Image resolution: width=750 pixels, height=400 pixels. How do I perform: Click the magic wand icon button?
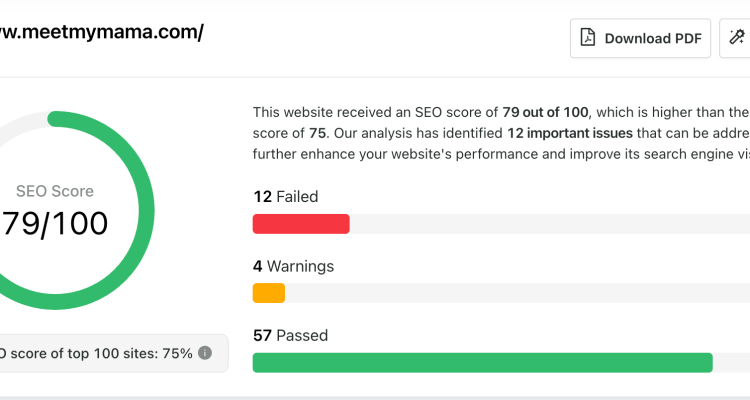736,38
